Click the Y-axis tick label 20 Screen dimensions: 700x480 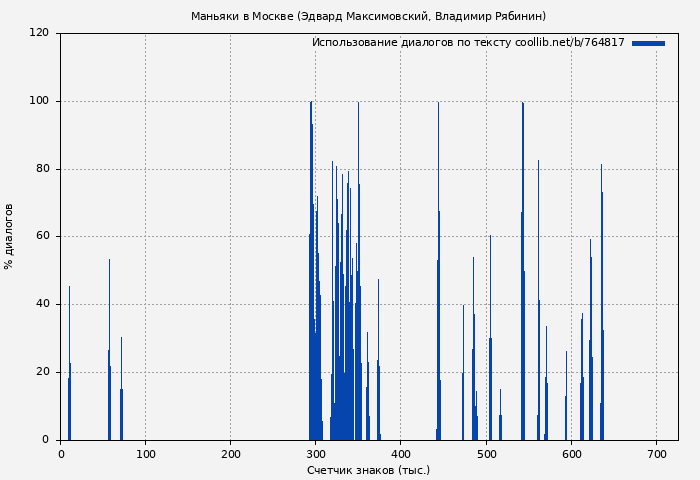click(x=42, y=372)
